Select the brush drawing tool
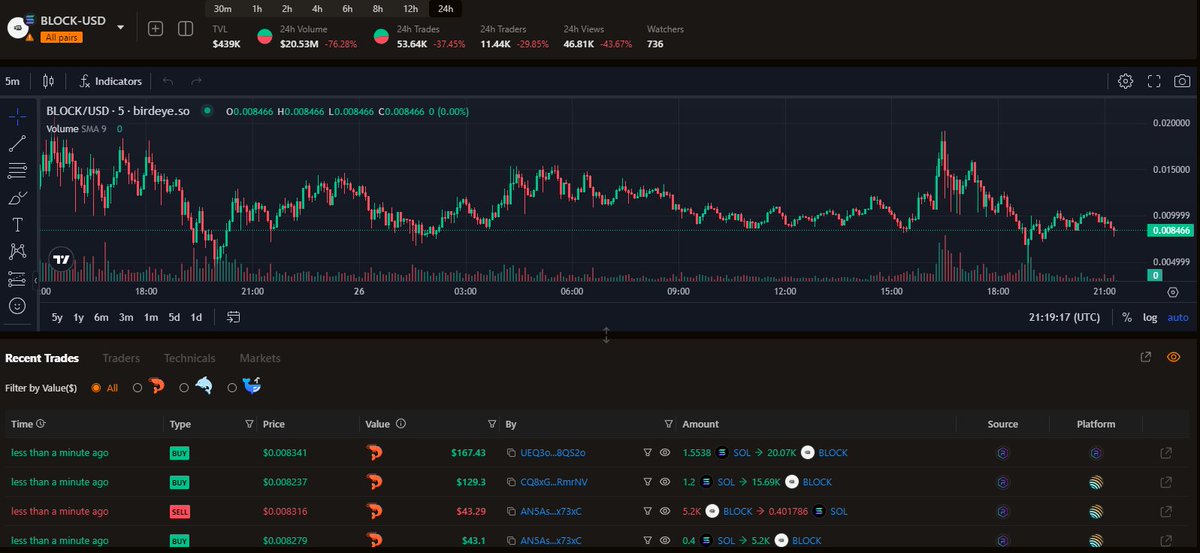 (17, 198)
